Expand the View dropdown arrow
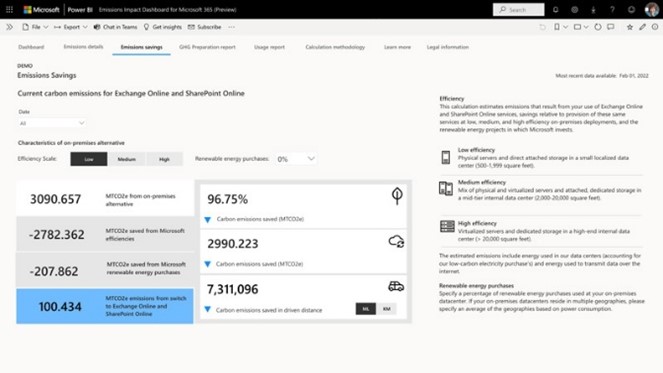This screenshot has width=663, height=373. 586,27
